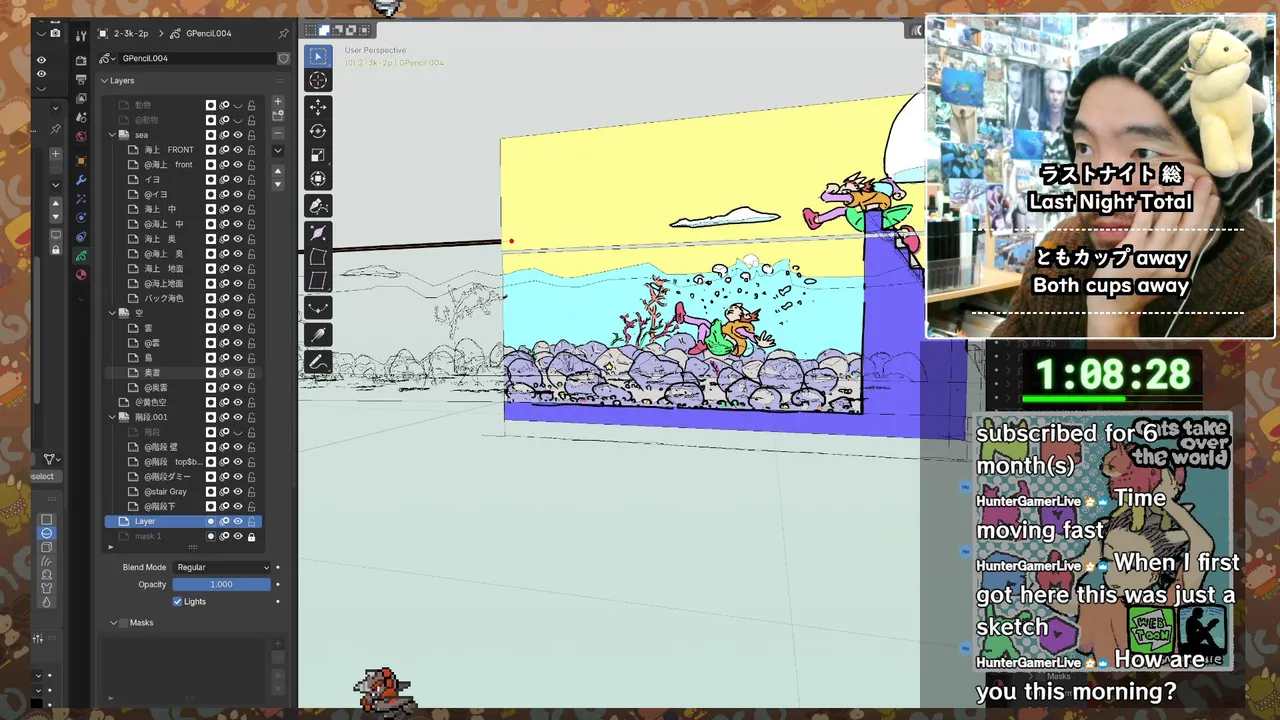The height and width of the screenshot is (720, 1280).
Task: Open the Visual Effects tab
Action: pos(81,198)
